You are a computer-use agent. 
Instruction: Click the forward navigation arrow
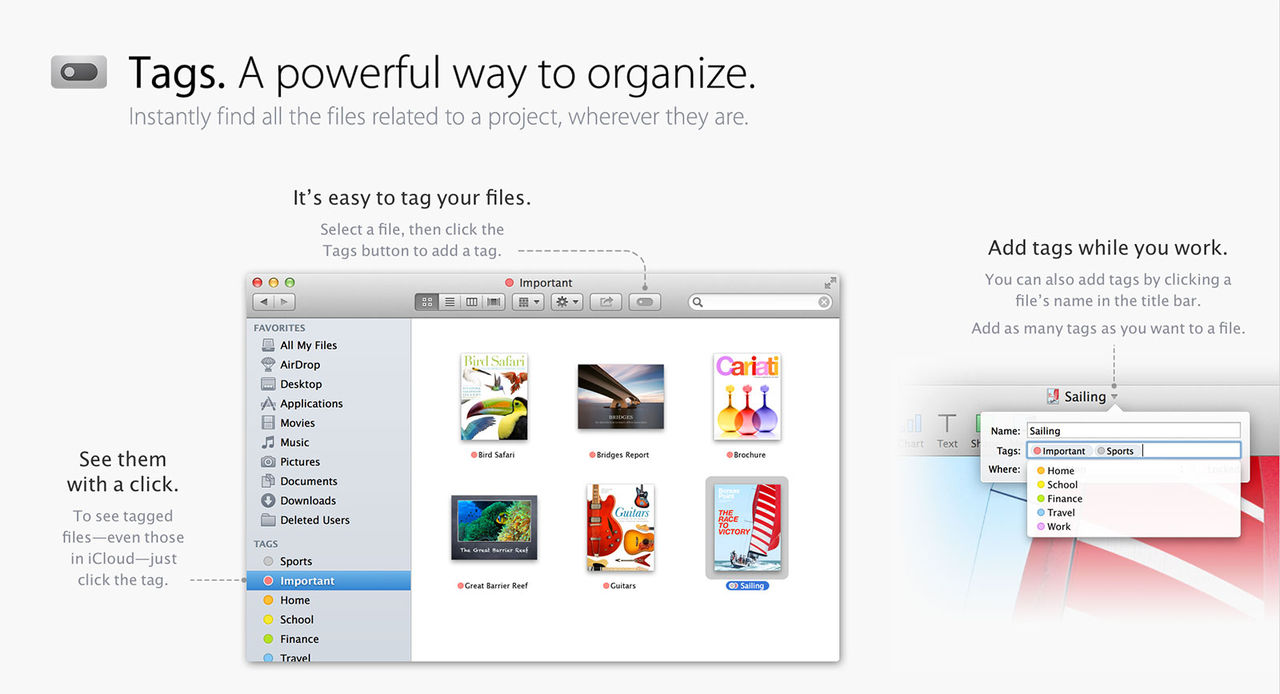285,302
